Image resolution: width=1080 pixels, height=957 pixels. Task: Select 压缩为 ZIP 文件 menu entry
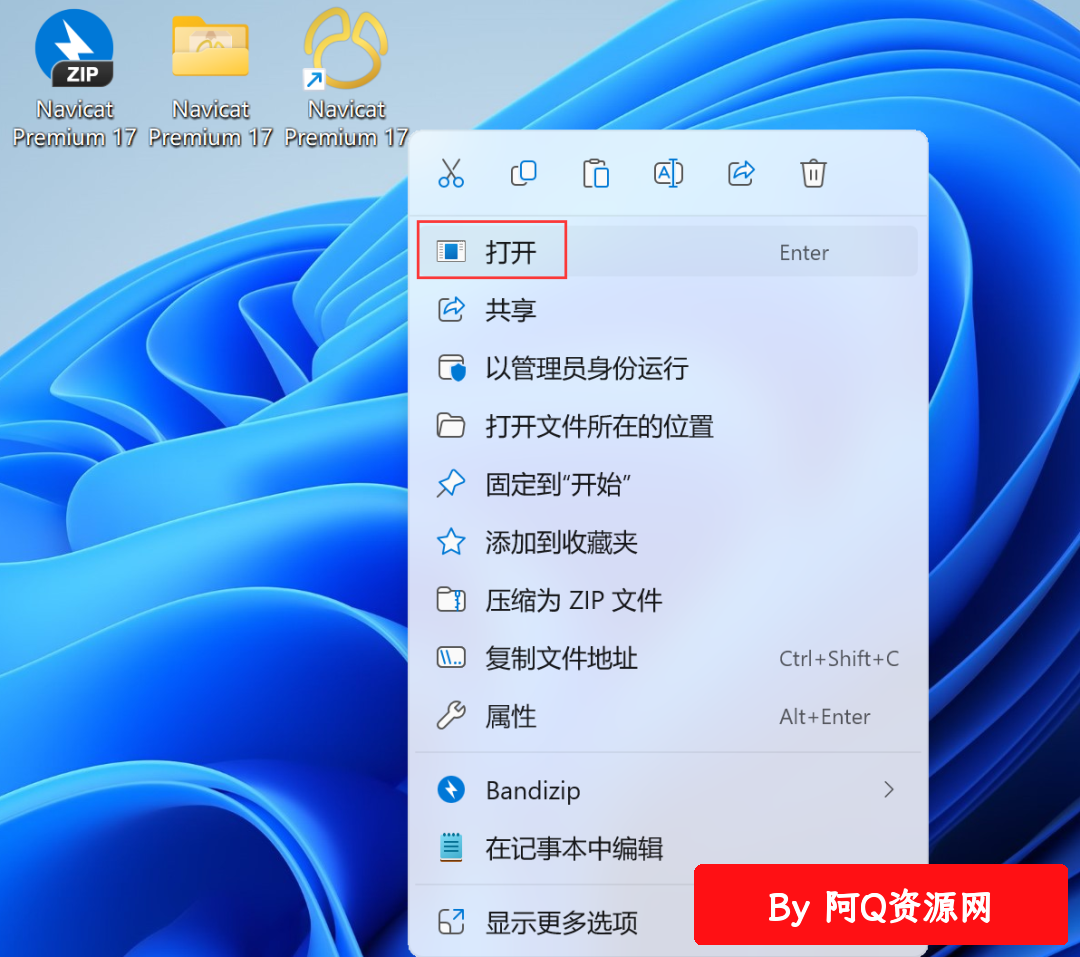coord(667,600)
